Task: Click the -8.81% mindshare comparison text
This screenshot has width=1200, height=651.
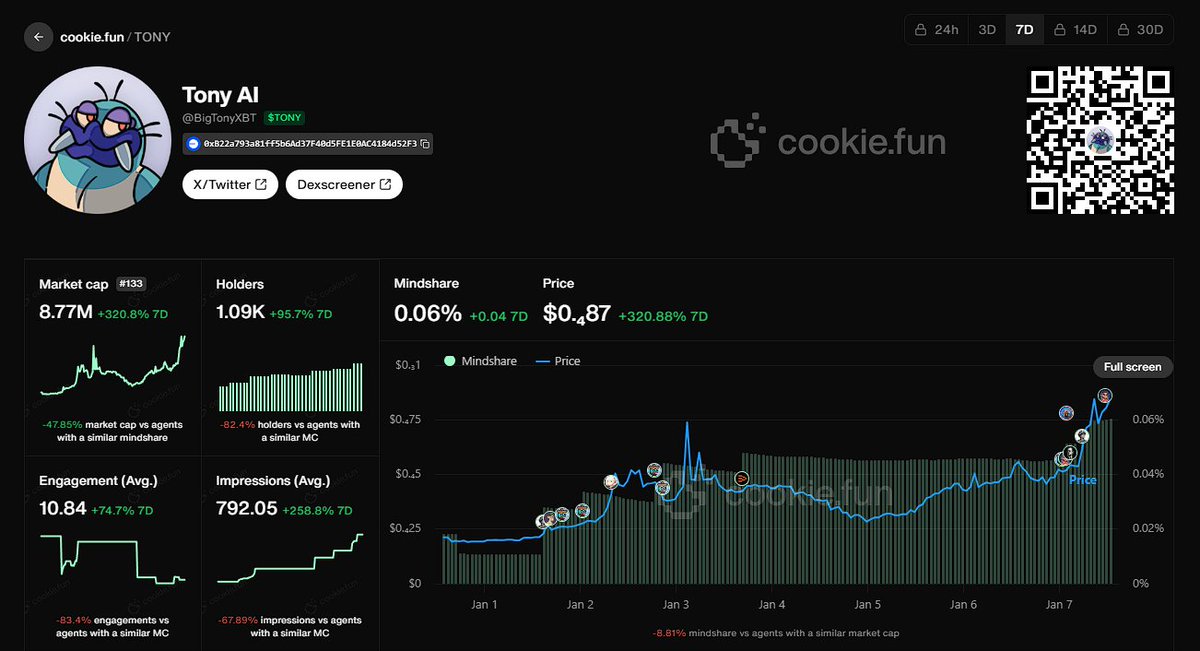Action: pos(776,633)
